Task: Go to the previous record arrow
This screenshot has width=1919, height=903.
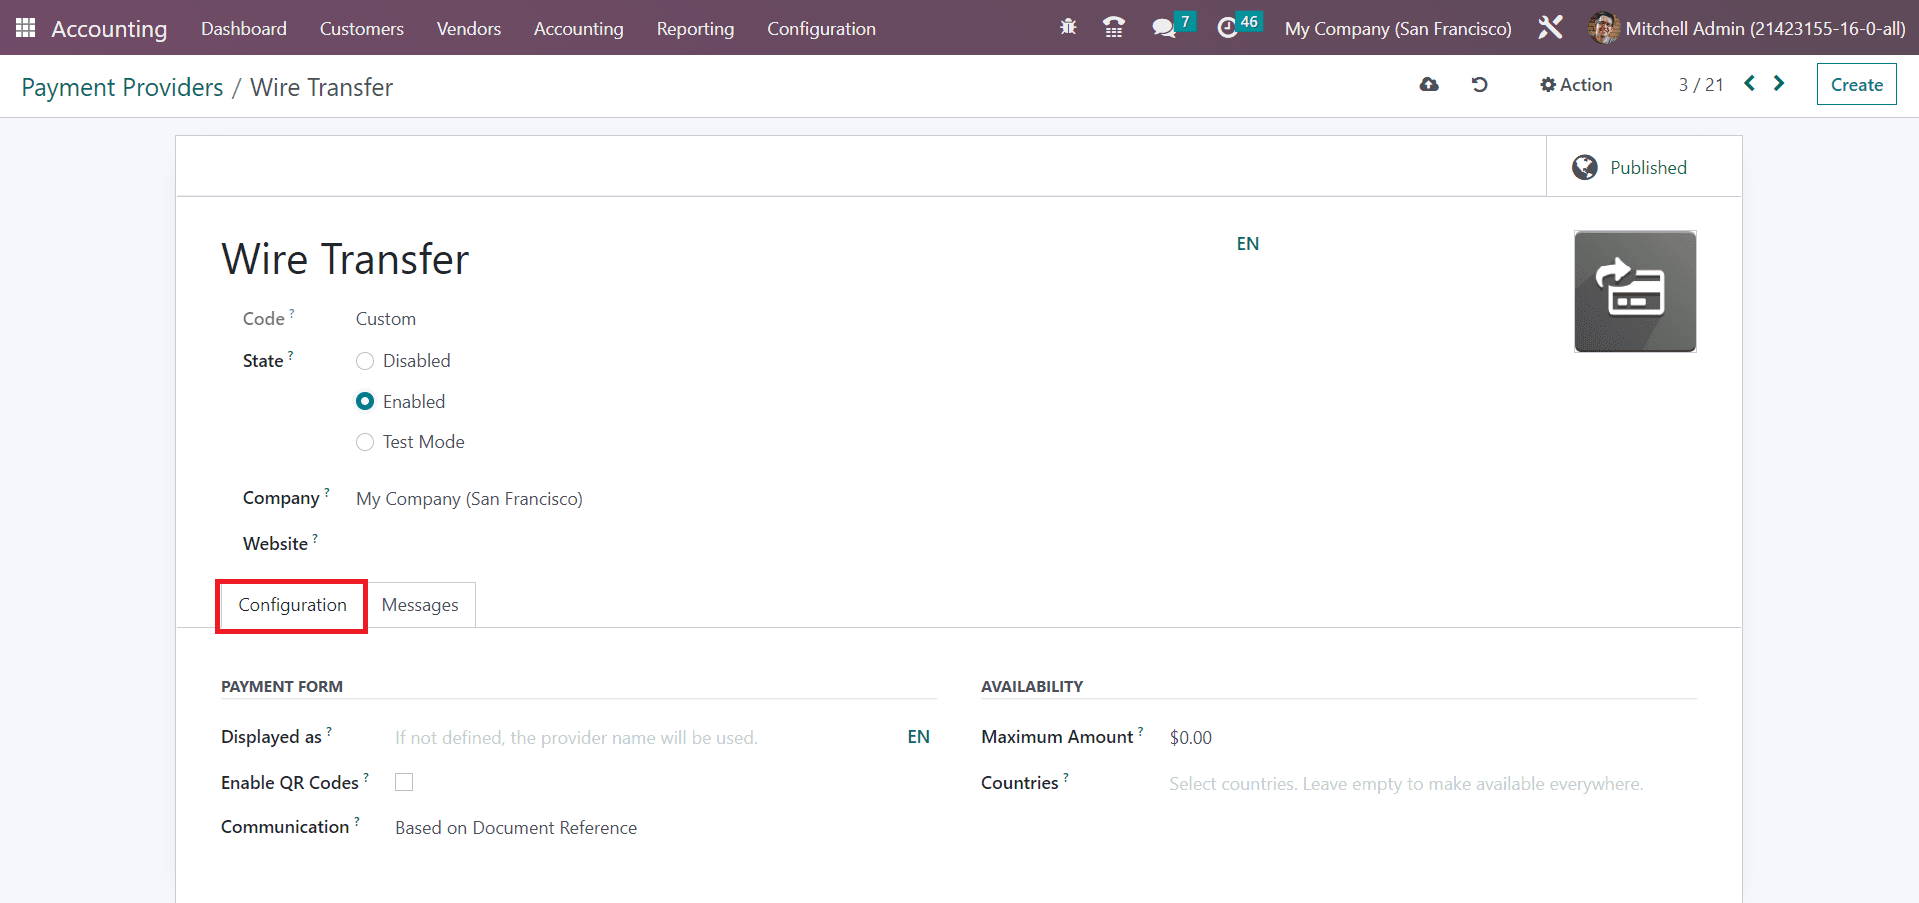Action: (x=1750, y=83)
